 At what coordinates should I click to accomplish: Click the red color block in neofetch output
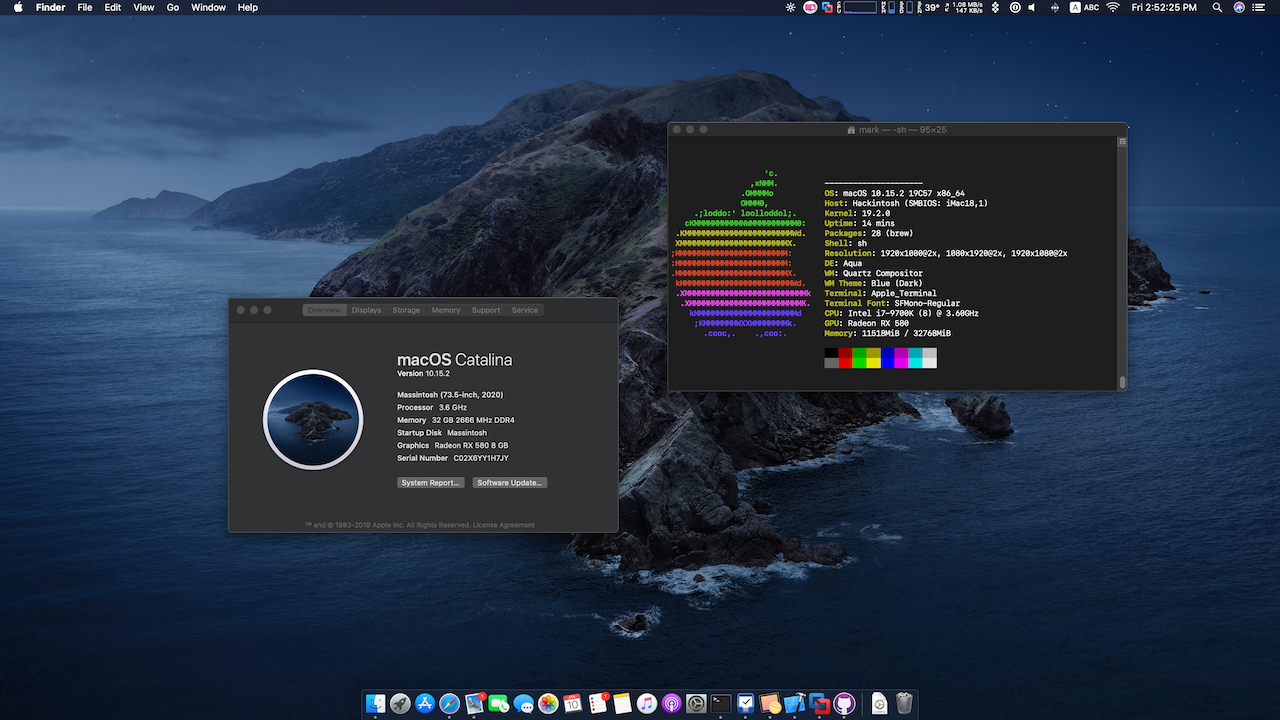(x=845, y=358)
